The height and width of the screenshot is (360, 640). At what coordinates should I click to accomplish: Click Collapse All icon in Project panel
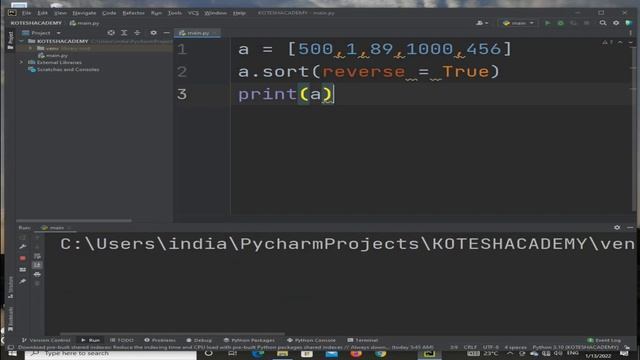coord(137,33)
